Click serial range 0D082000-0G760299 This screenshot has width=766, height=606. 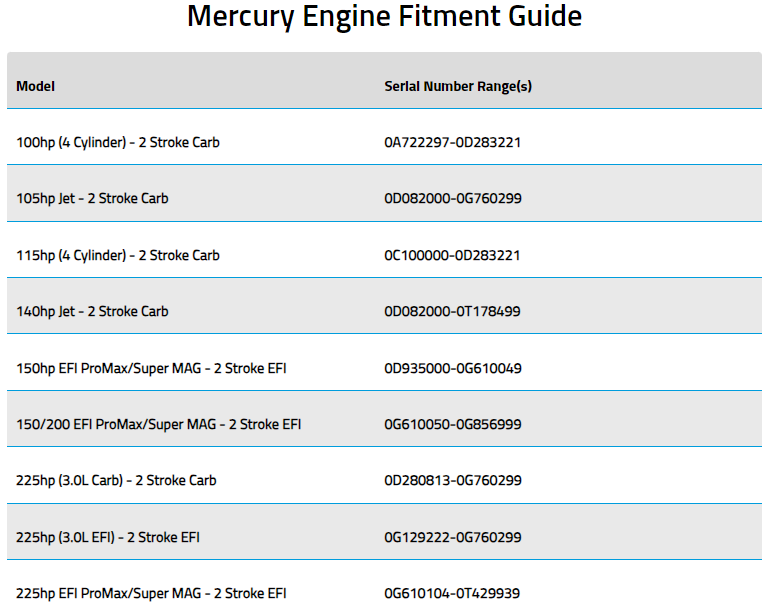point(453,198)
